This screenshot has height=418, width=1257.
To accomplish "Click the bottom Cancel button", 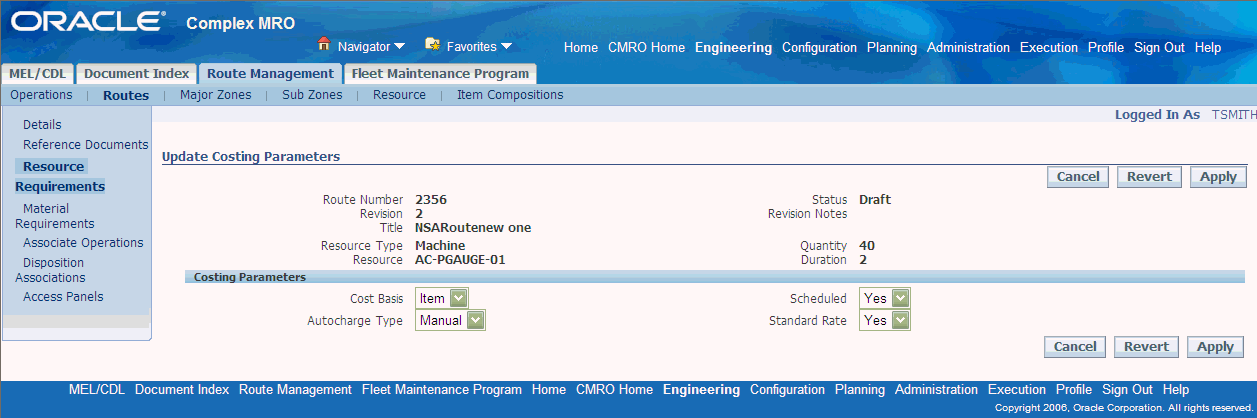I will pyautogui.click(x=1075, y=347).
